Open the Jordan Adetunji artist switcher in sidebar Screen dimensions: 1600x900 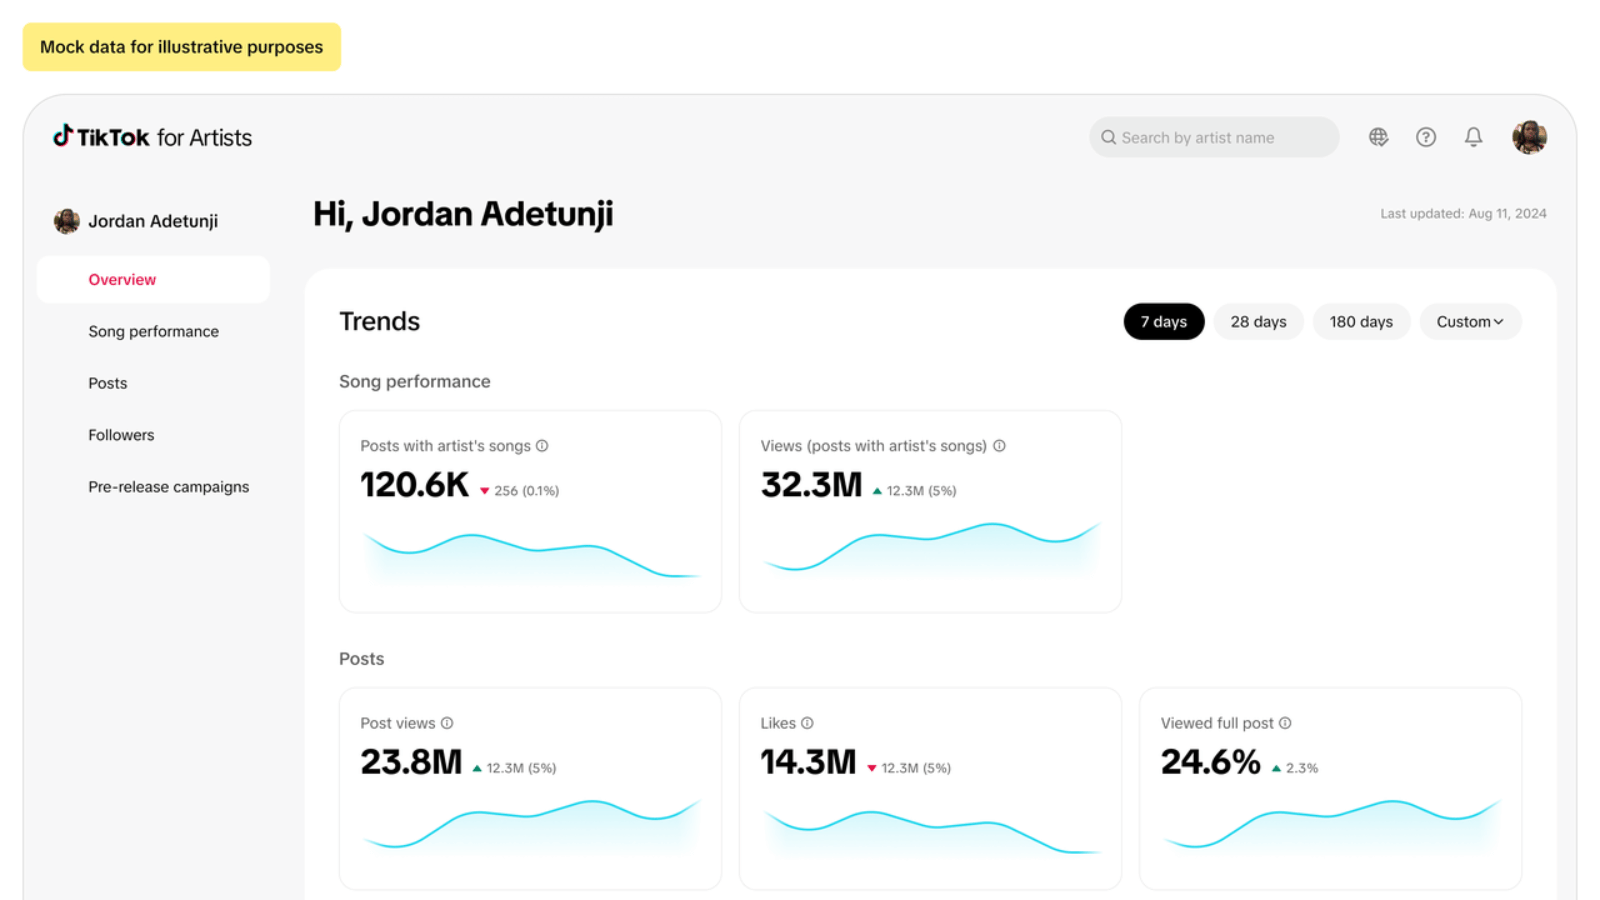pyautogui.click(x=136, y=221)
